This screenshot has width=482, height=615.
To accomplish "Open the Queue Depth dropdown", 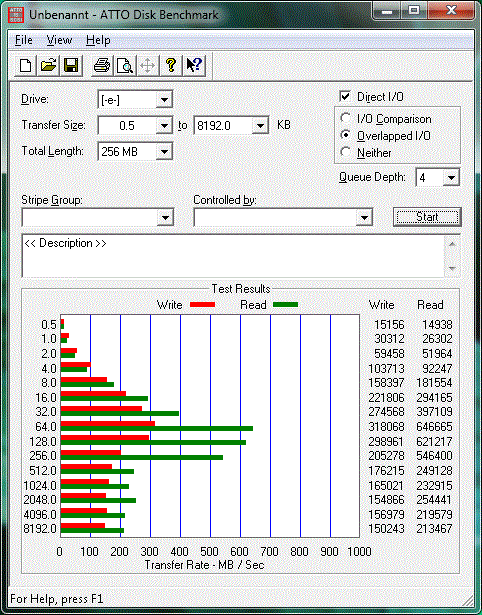I will pyautogui.click(x=451, y=178).
